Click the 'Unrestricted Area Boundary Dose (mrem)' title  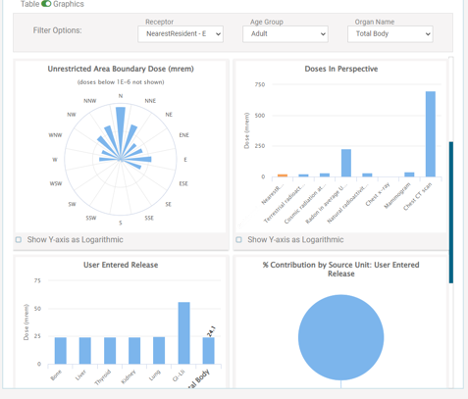point(121,69)
